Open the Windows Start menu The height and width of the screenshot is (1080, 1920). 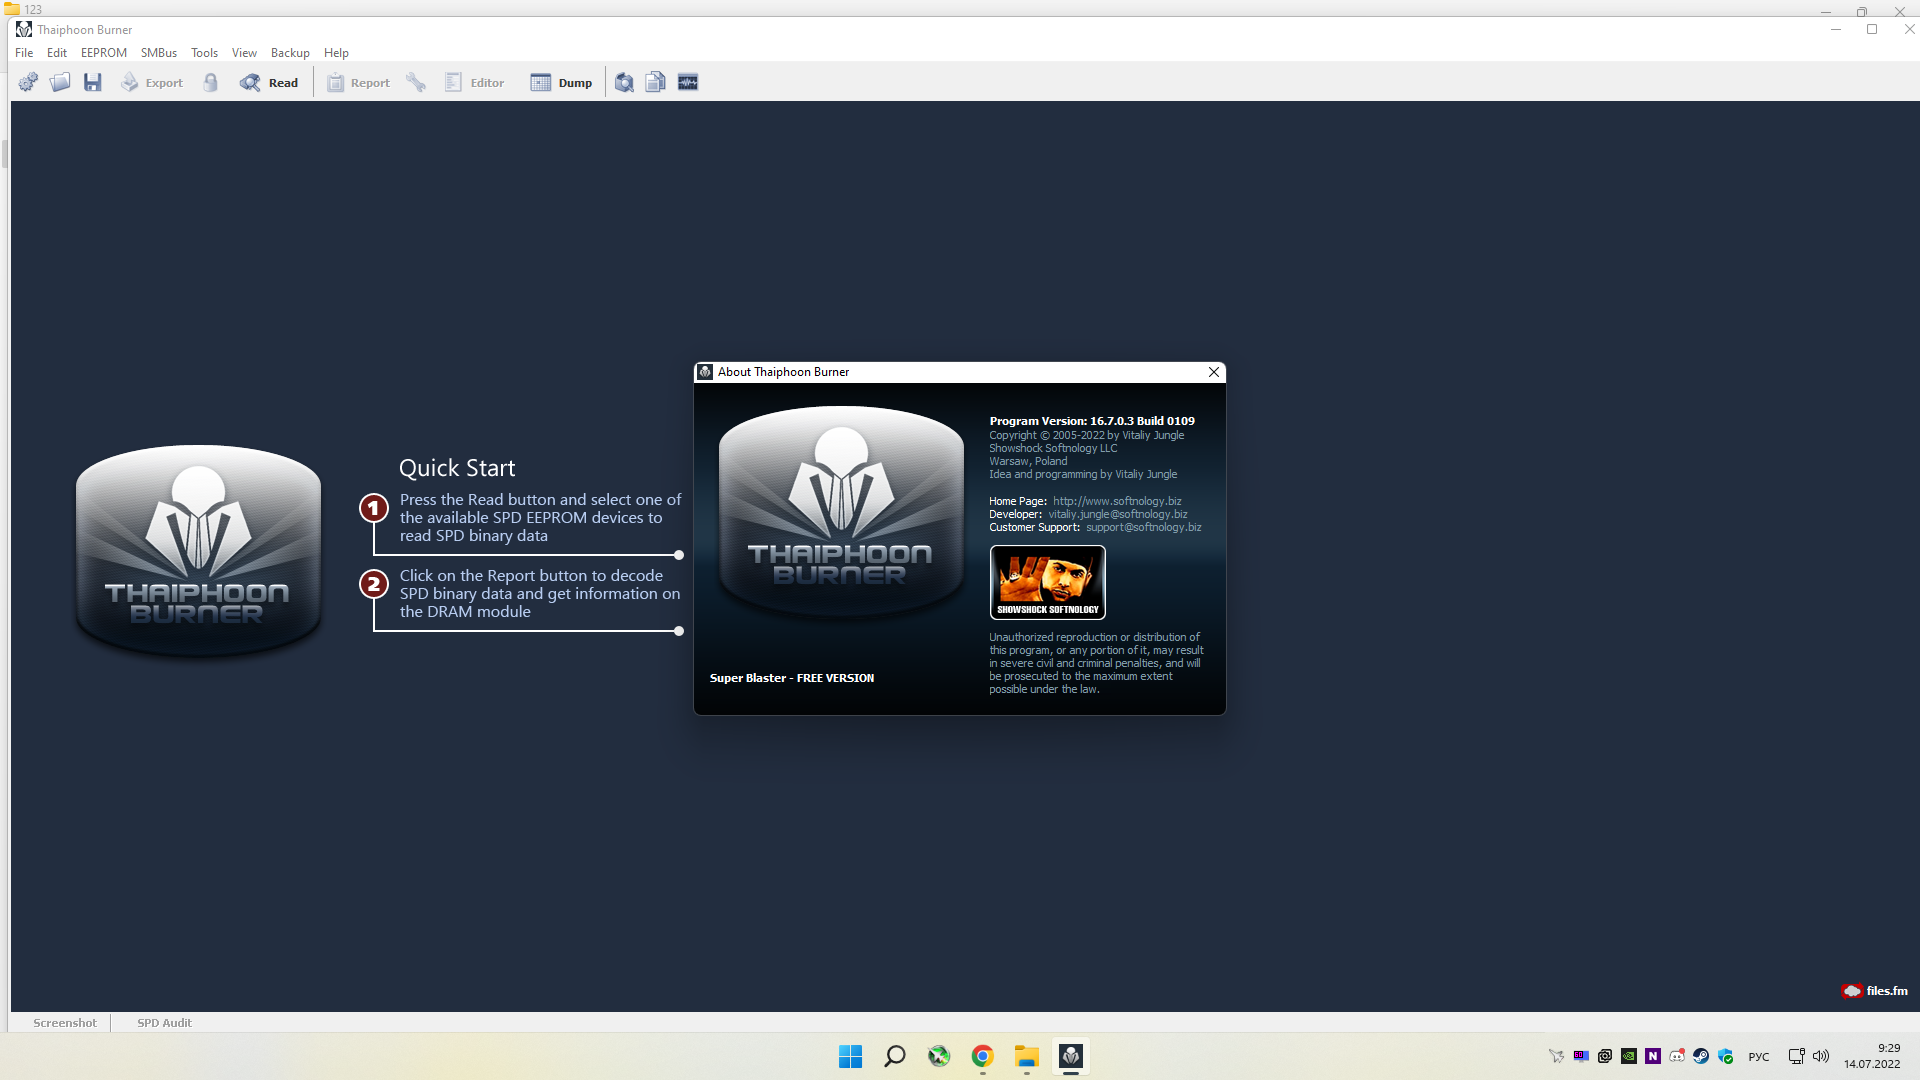[851, 1056]
